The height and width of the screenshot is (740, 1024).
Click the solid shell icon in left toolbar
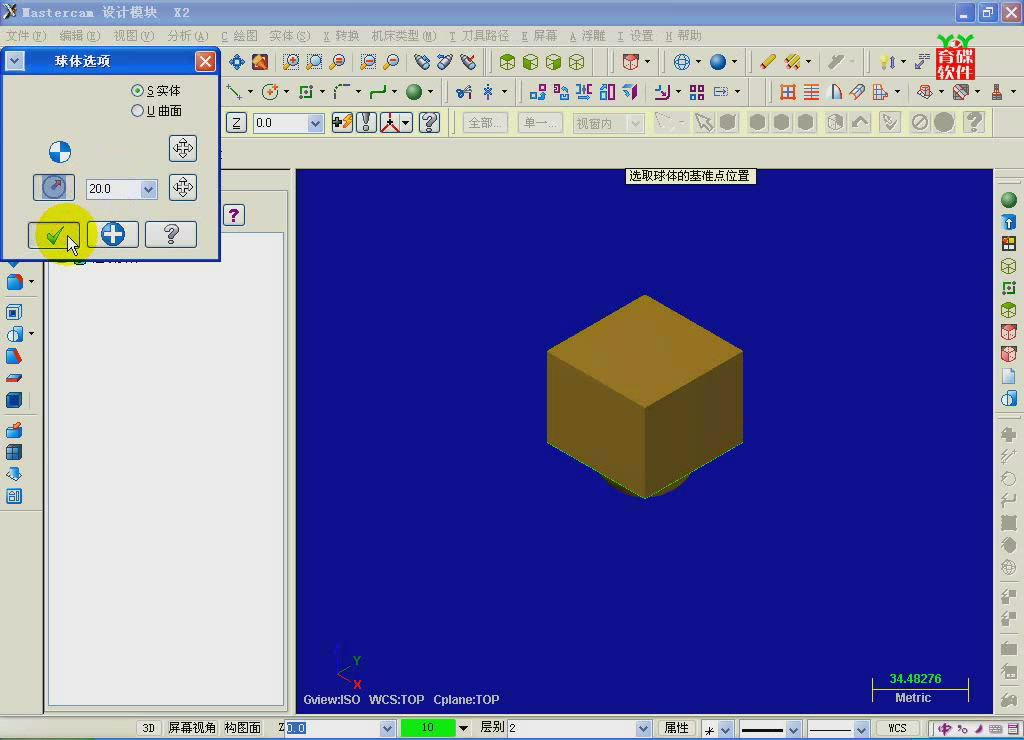click(x=14, y=312)
